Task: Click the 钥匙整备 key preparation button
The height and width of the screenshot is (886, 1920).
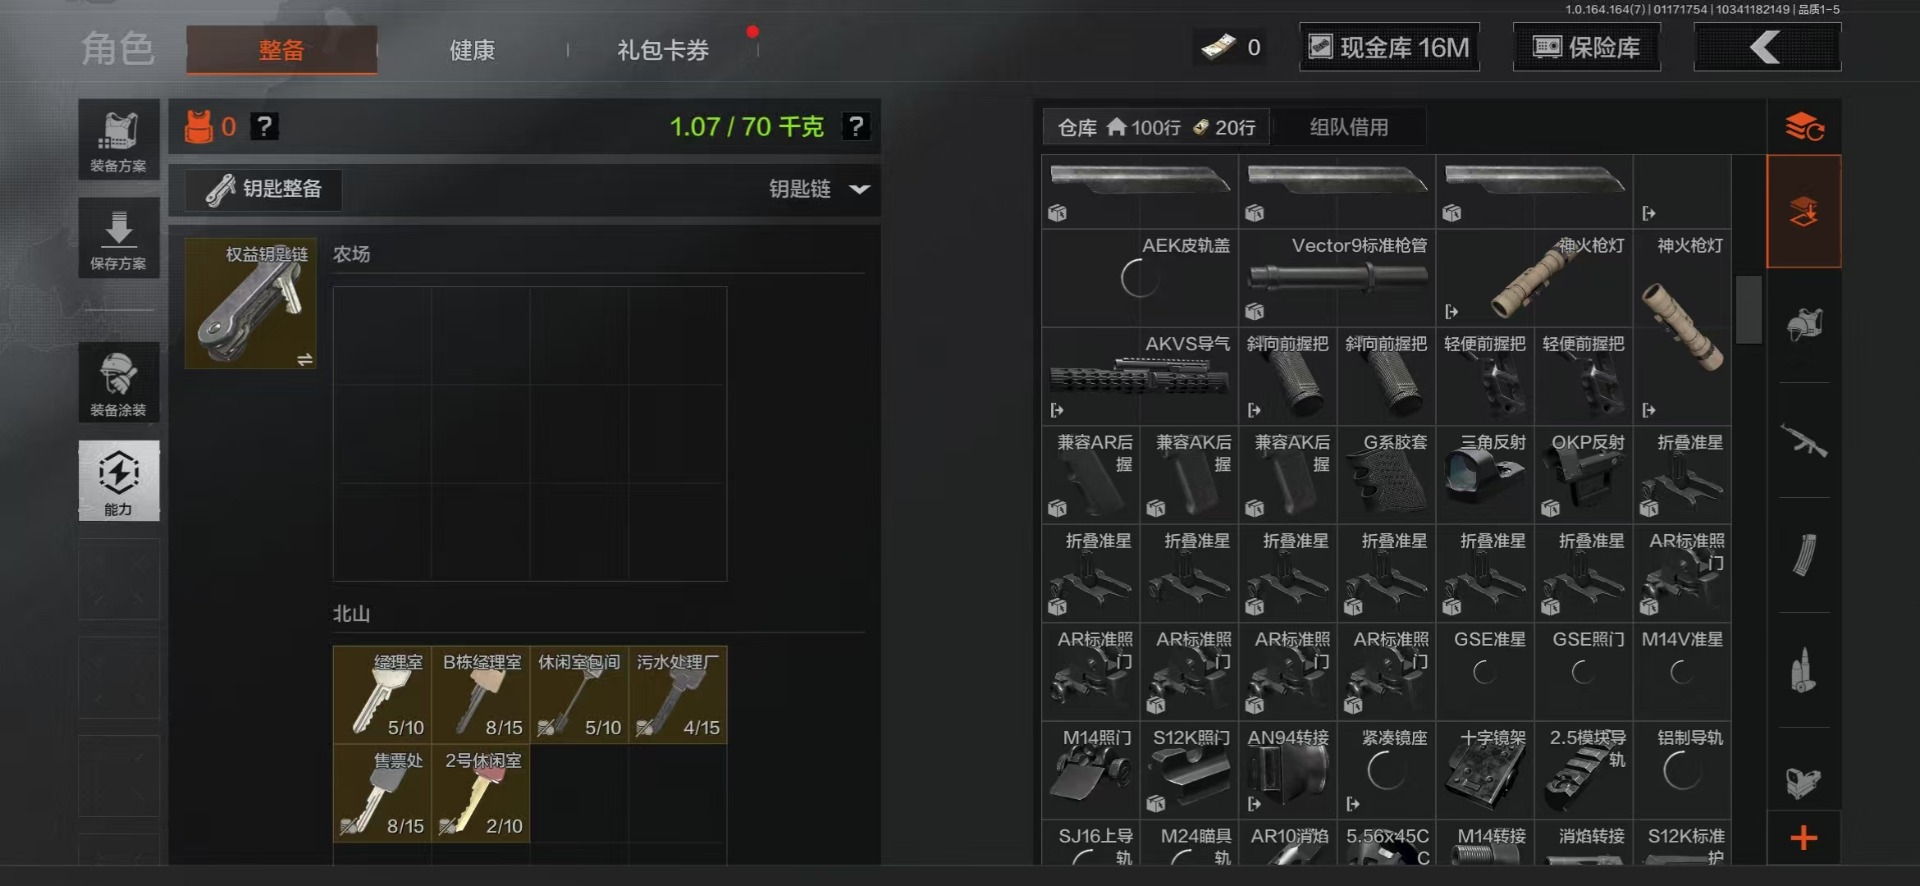Action: (264, 189)
